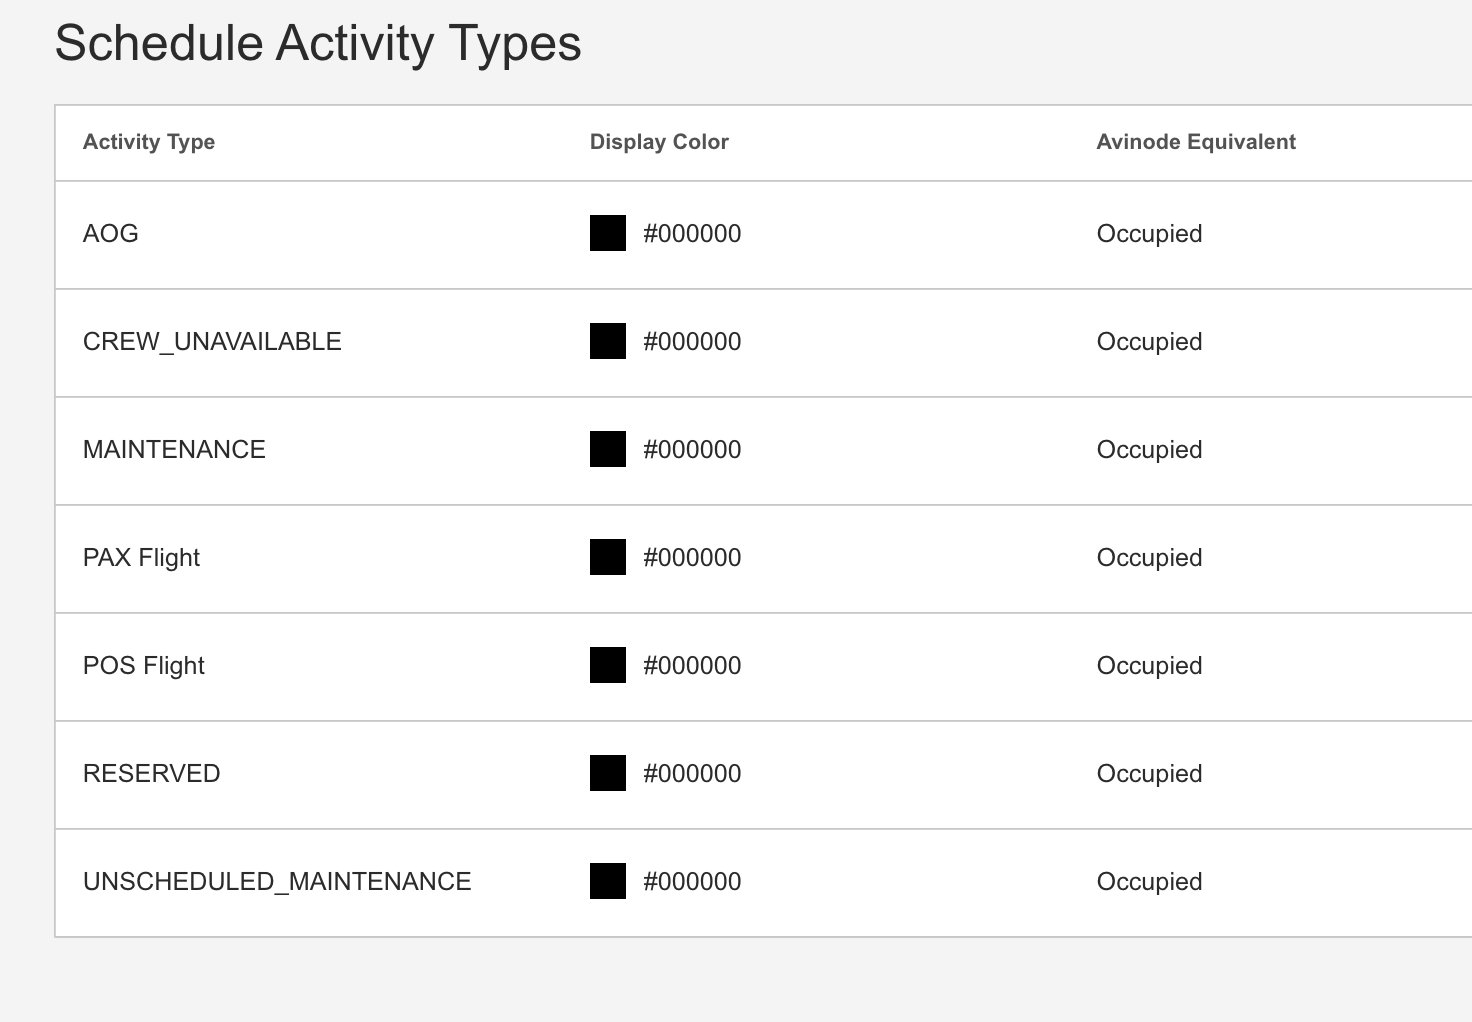Click the MAINTENANCE activity type name
1472x1022 pixels.
pyautogui.click(x=174, y=449)
